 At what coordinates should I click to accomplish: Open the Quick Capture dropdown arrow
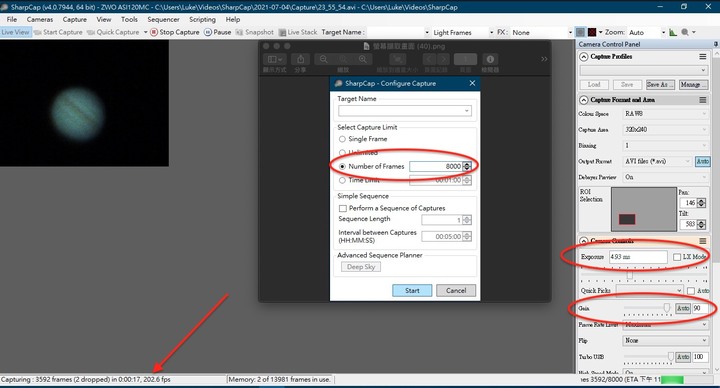146,32
